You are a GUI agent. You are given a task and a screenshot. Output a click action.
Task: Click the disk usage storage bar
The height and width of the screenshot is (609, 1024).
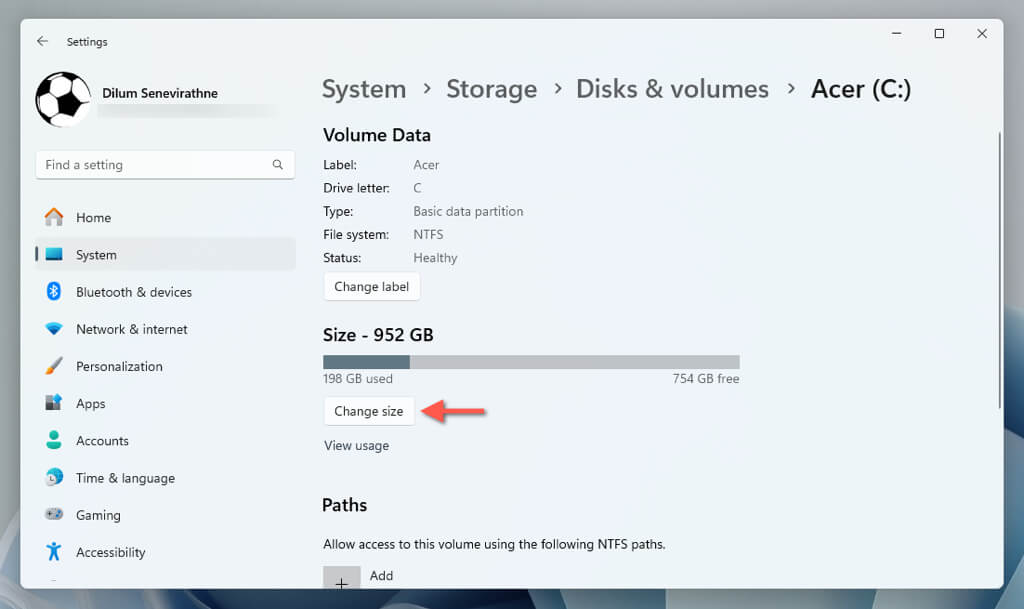coord(531,362)
